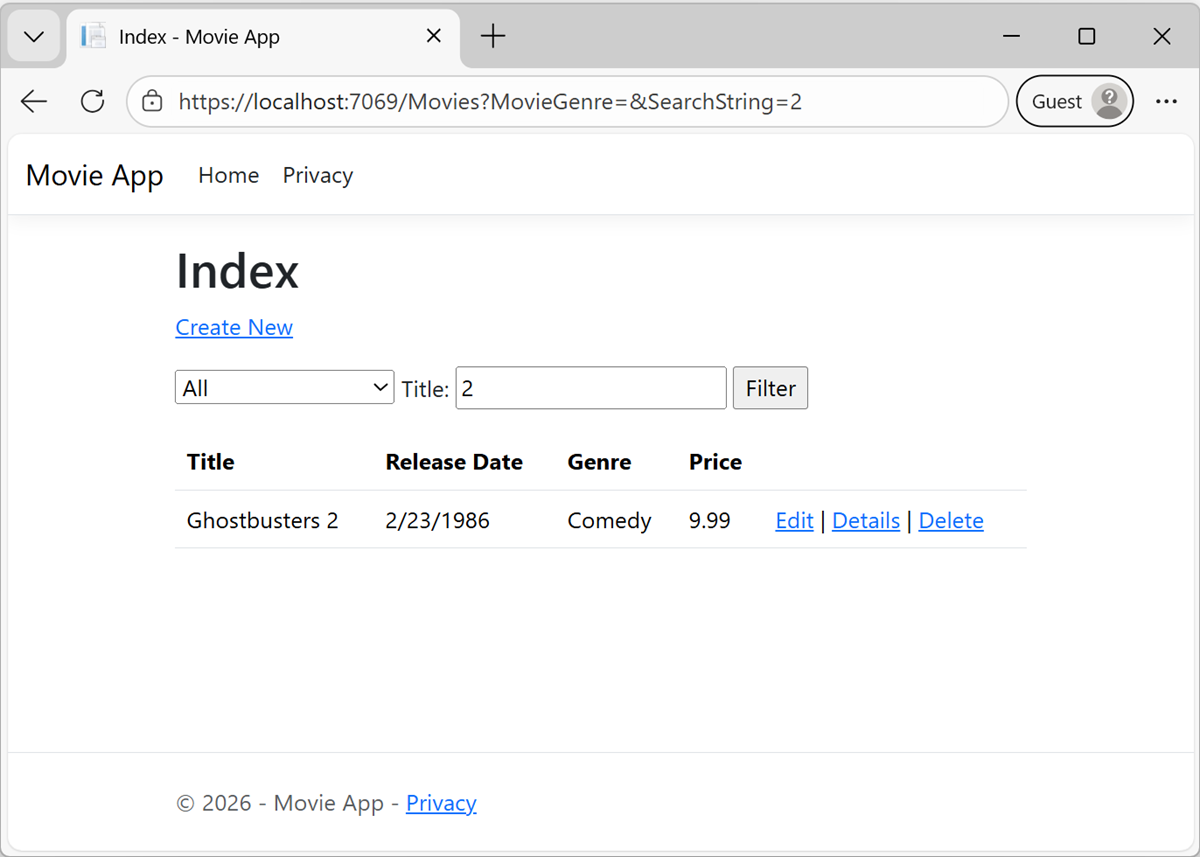
Task: Open the genre dropdown showing All
Action: coord(284,388)
